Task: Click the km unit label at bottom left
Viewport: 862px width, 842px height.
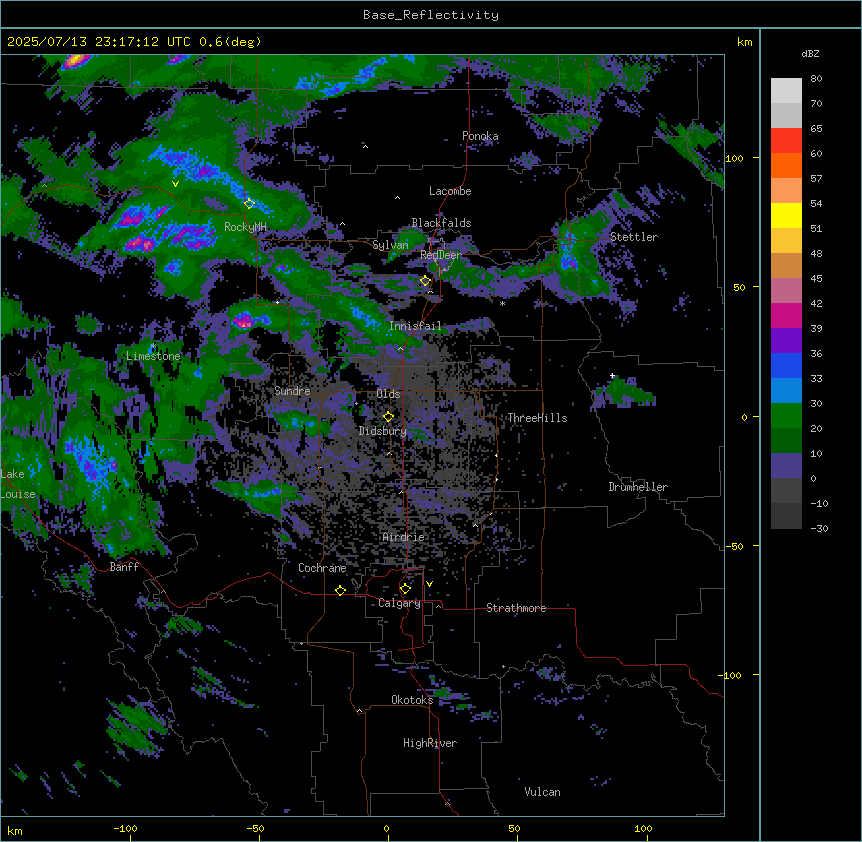Action: pyautogui.click(x=15, y=830)
